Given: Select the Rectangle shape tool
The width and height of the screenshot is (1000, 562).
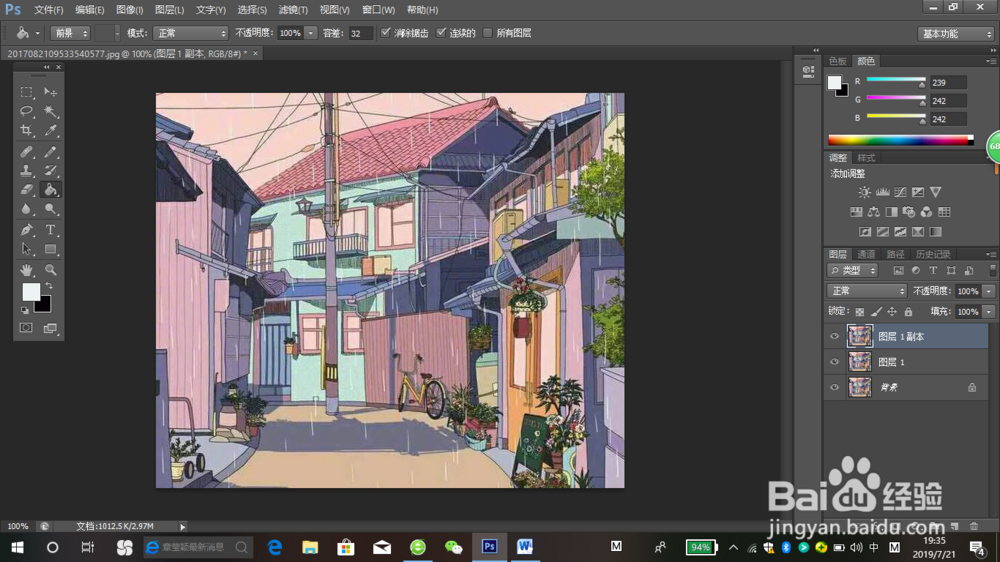Looking at the screenshot, I should 50,249.
